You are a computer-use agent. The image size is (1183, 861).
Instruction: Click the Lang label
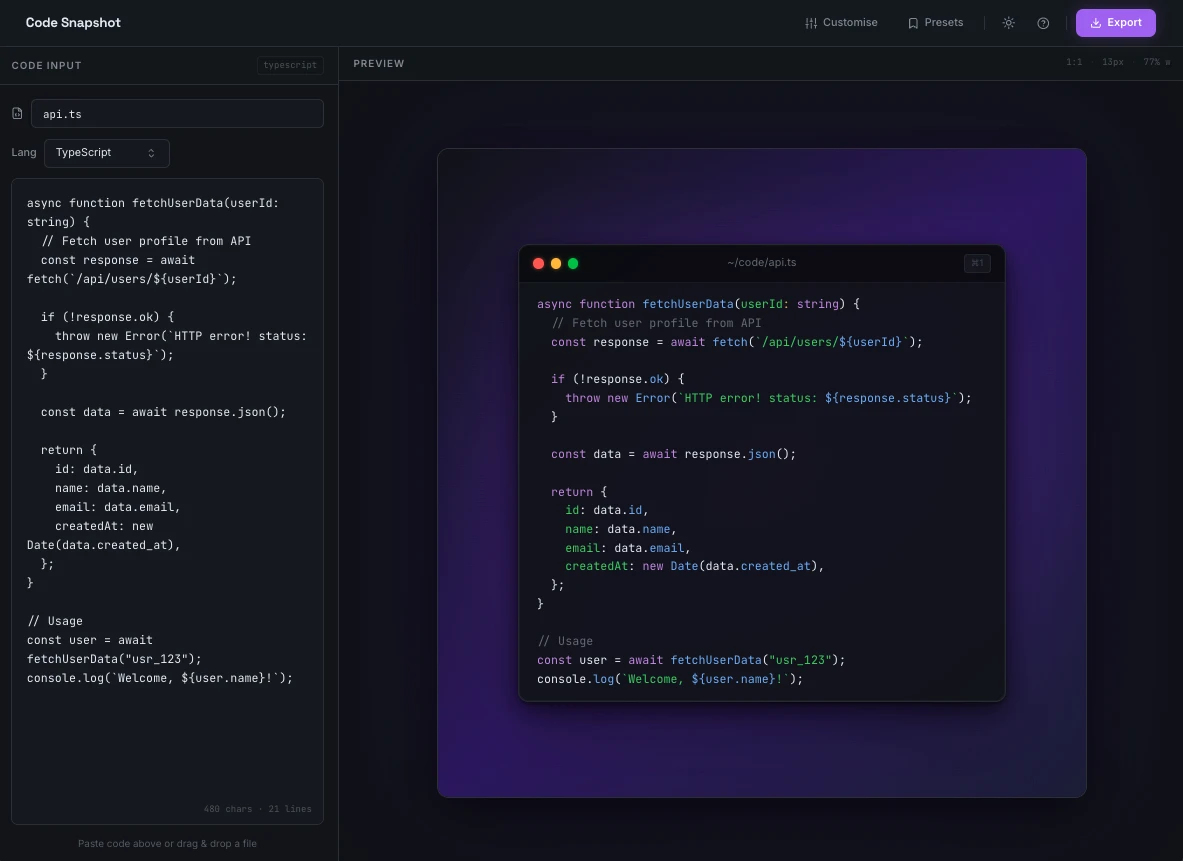pos(24,152)
